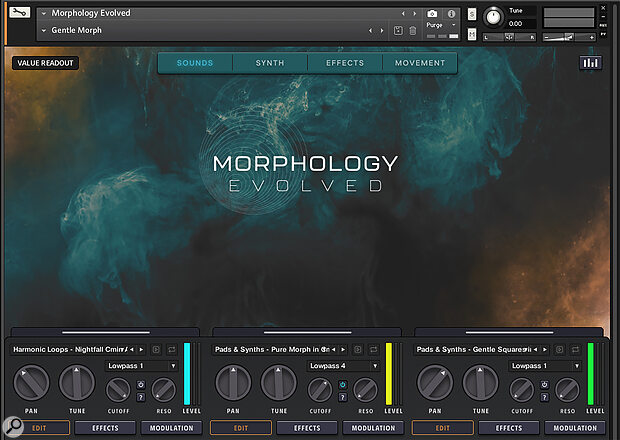Go to the next snapshot beside Gentle Morph
Screen dimensions: 620x440
click(x=382, y=30)
